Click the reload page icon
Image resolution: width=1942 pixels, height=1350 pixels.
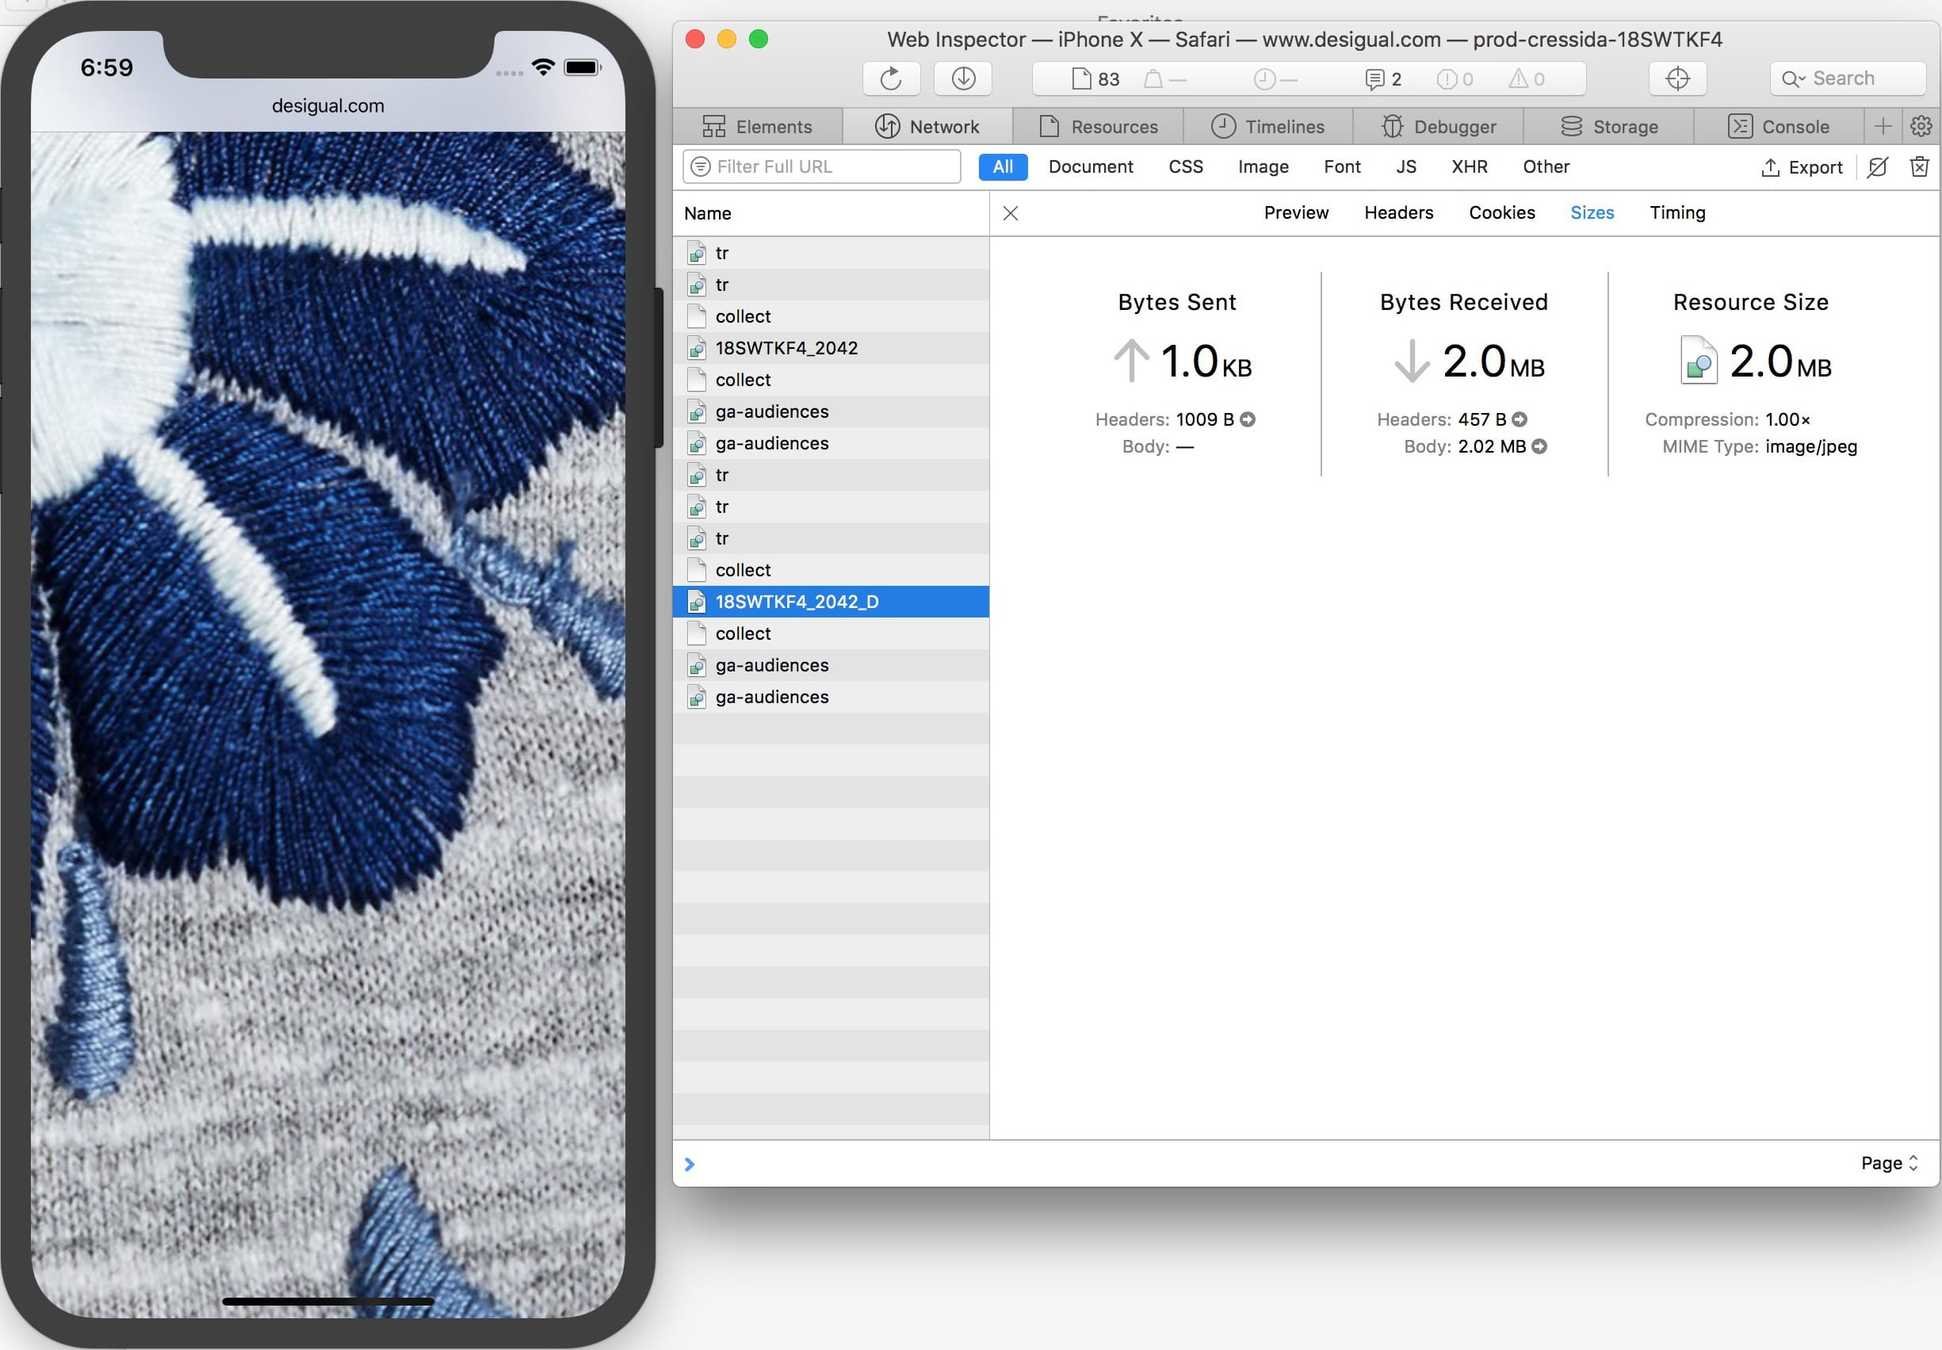890,79
